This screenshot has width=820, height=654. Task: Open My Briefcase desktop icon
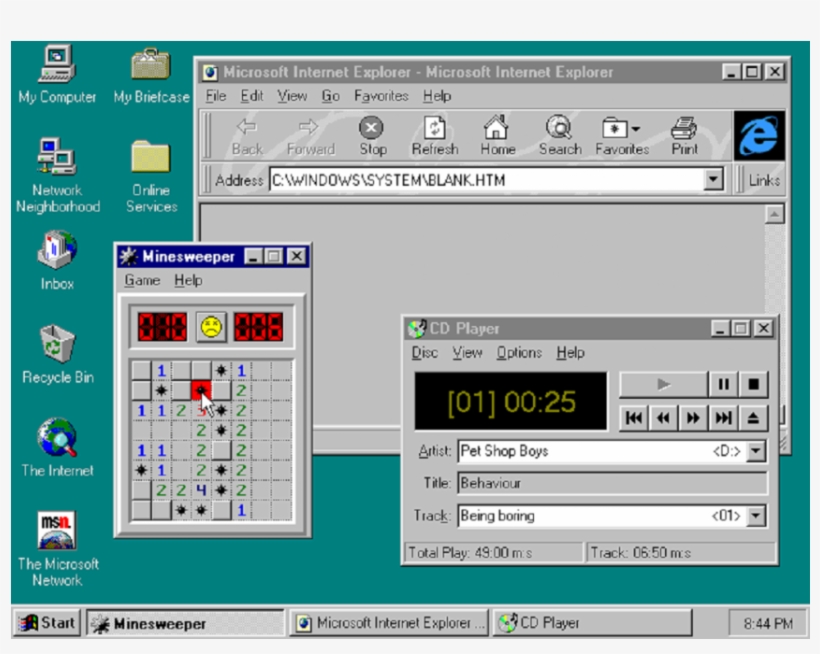(x=151, y=74)
